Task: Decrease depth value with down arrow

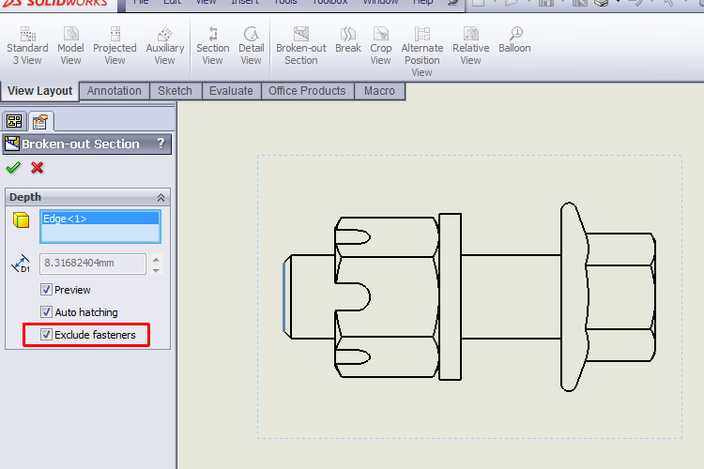Action: click(156, 270)
